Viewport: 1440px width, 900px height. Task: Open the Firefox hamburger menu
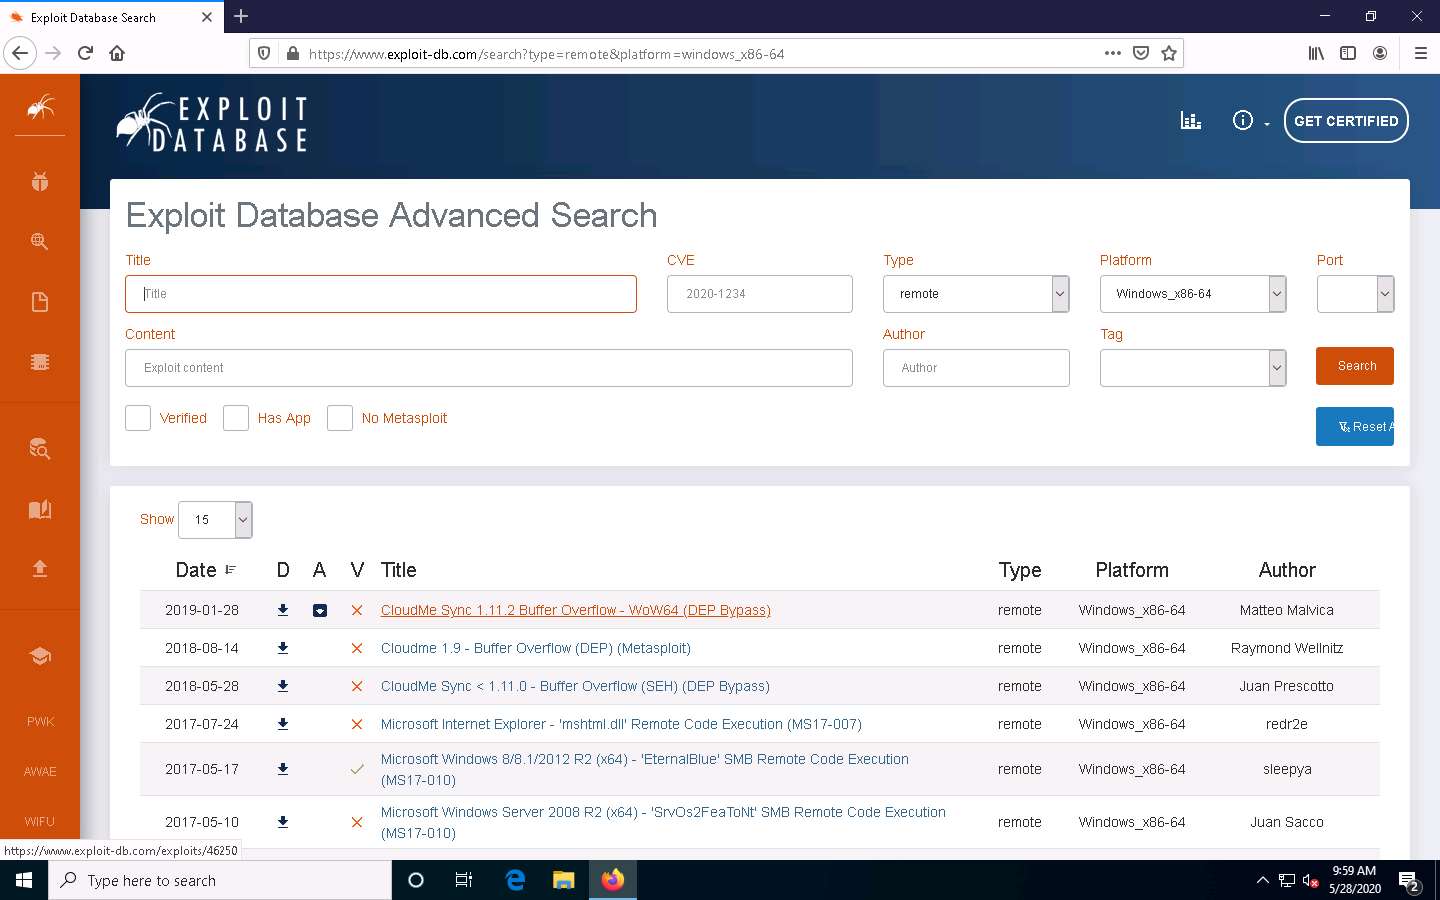(x=1420, y=53)
